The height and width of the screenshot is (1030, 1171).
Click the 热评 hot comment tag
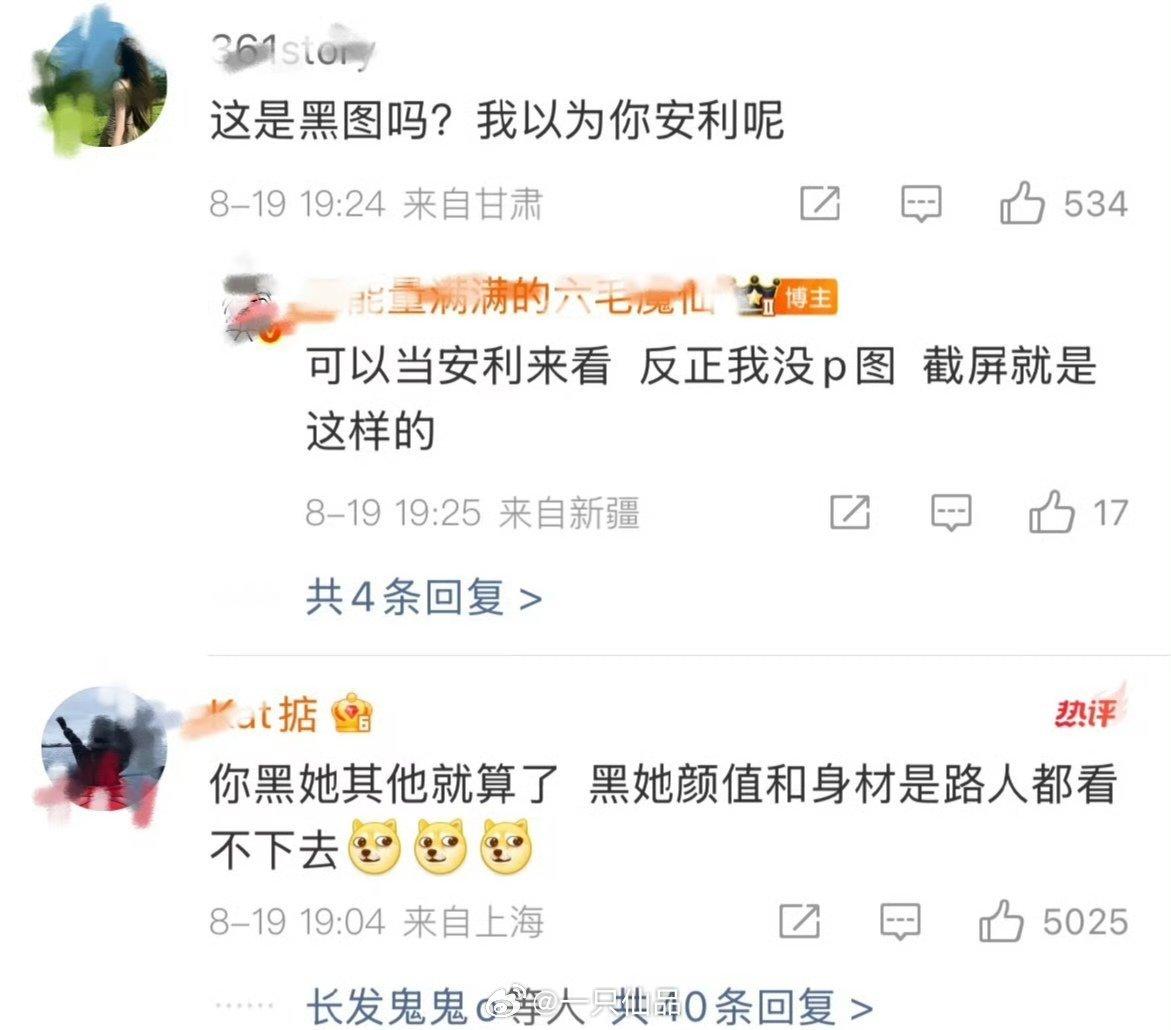[1087, 710]
